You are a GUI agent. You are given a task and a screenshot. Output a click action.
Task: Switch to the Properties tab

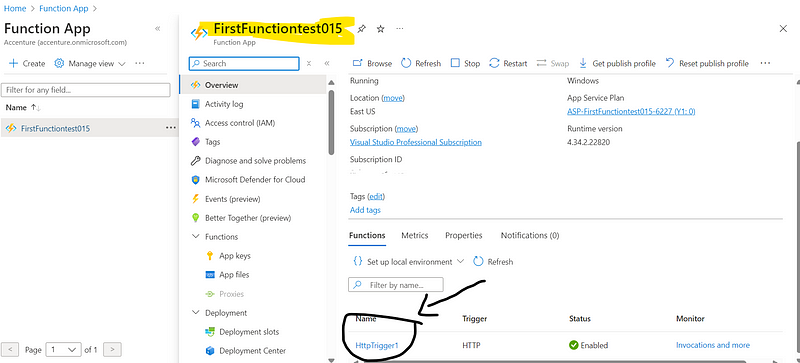[464, 235]
